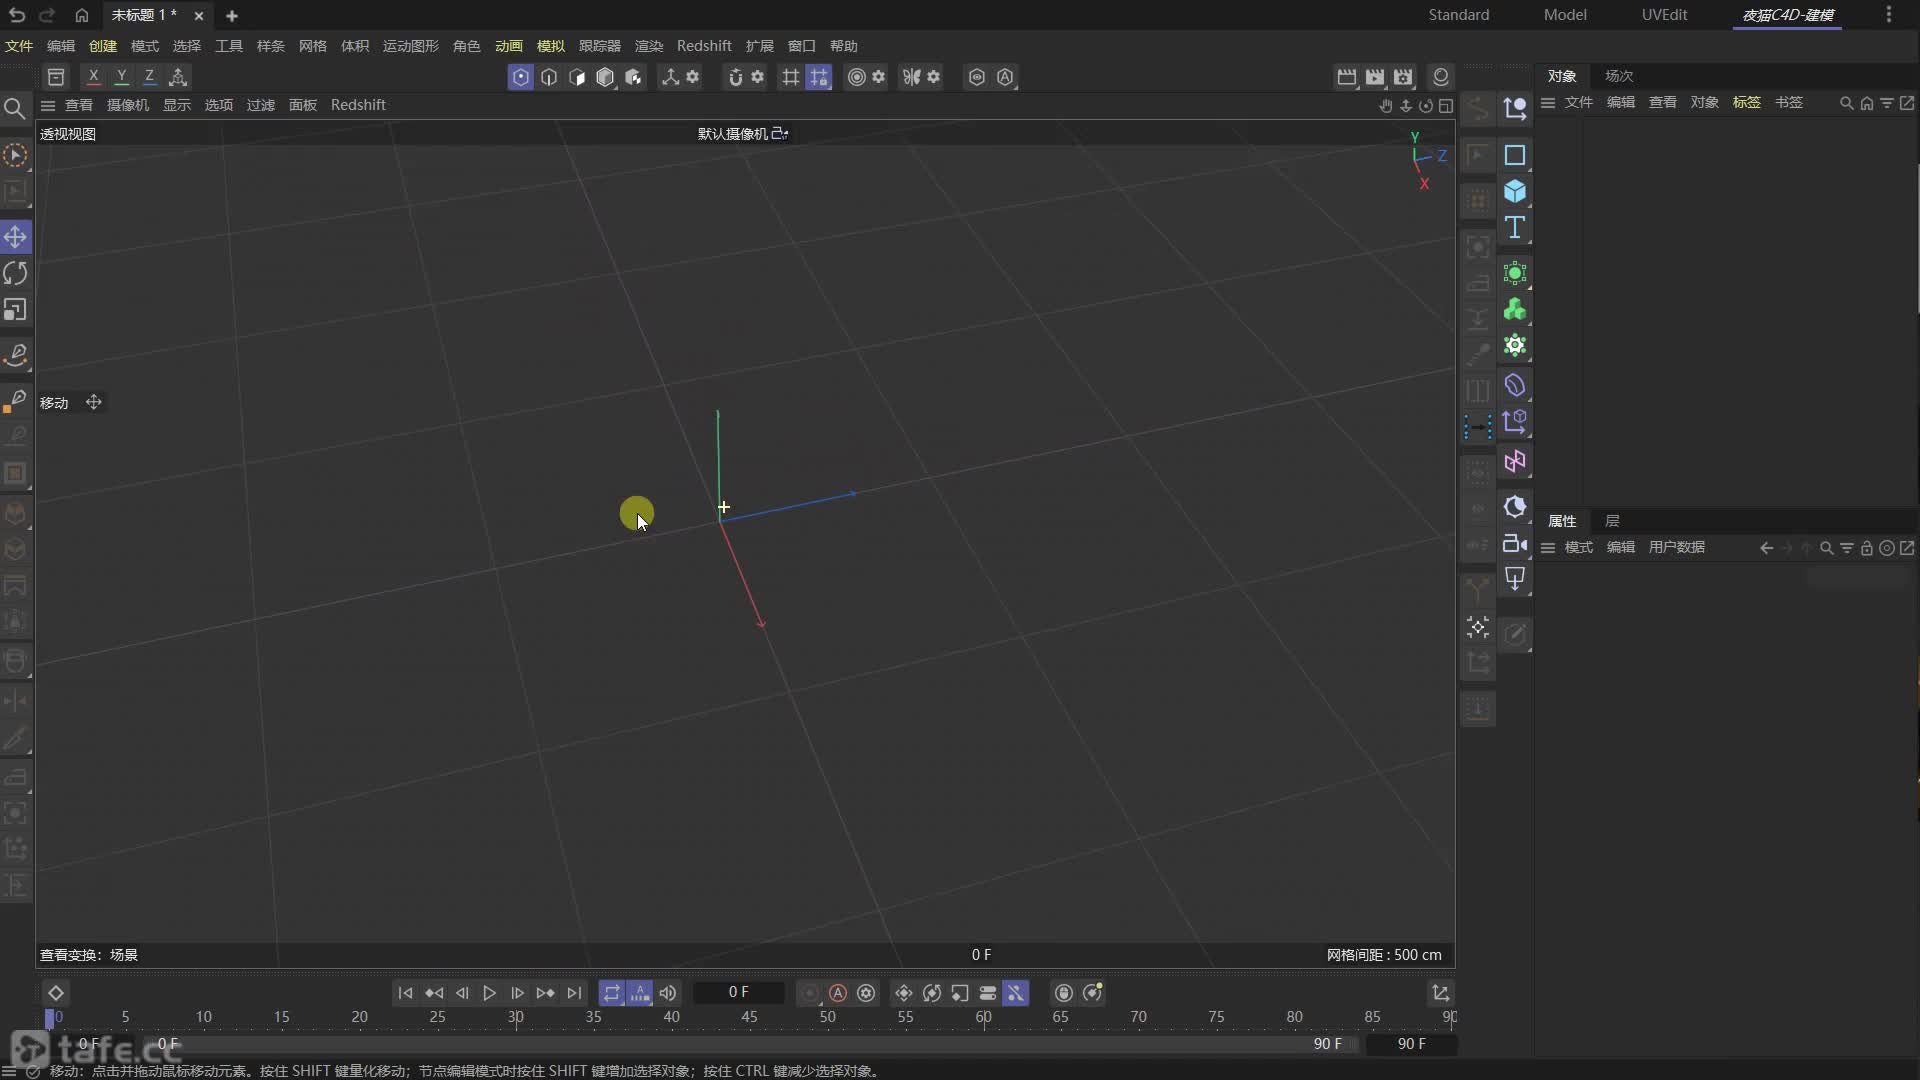1920x1080 pixels.
Task: Select the Rotate tool
Action: pyautogui.click(x=15, y=273)
